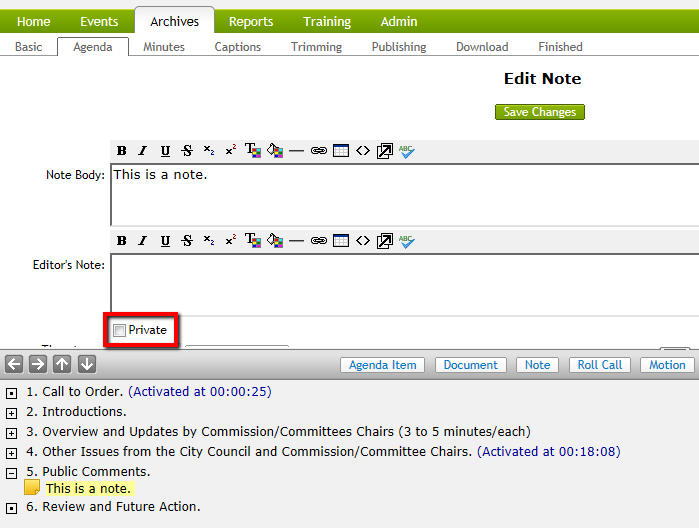Add a Document to agenda
This screenshot has width=699, height=528.
click(x=470, y=365)
